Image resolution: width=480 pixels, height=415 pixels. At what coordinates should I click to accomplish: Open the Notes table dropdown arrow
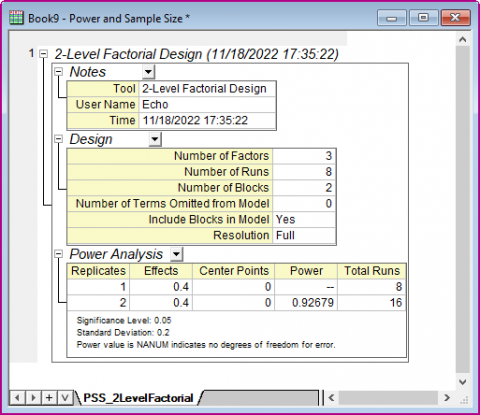pos(148,72)
